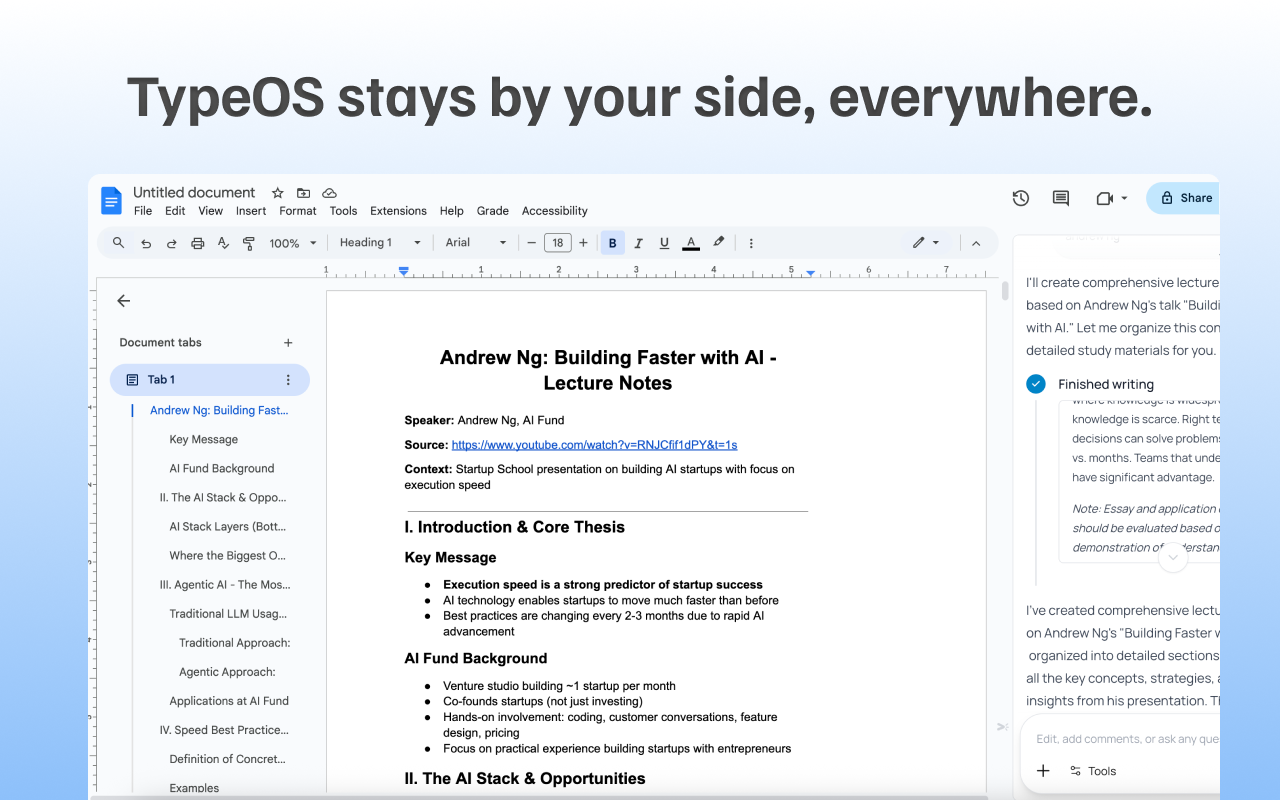Open the Extensions menu
This screenshot has height=800, width=1280.
398,211
